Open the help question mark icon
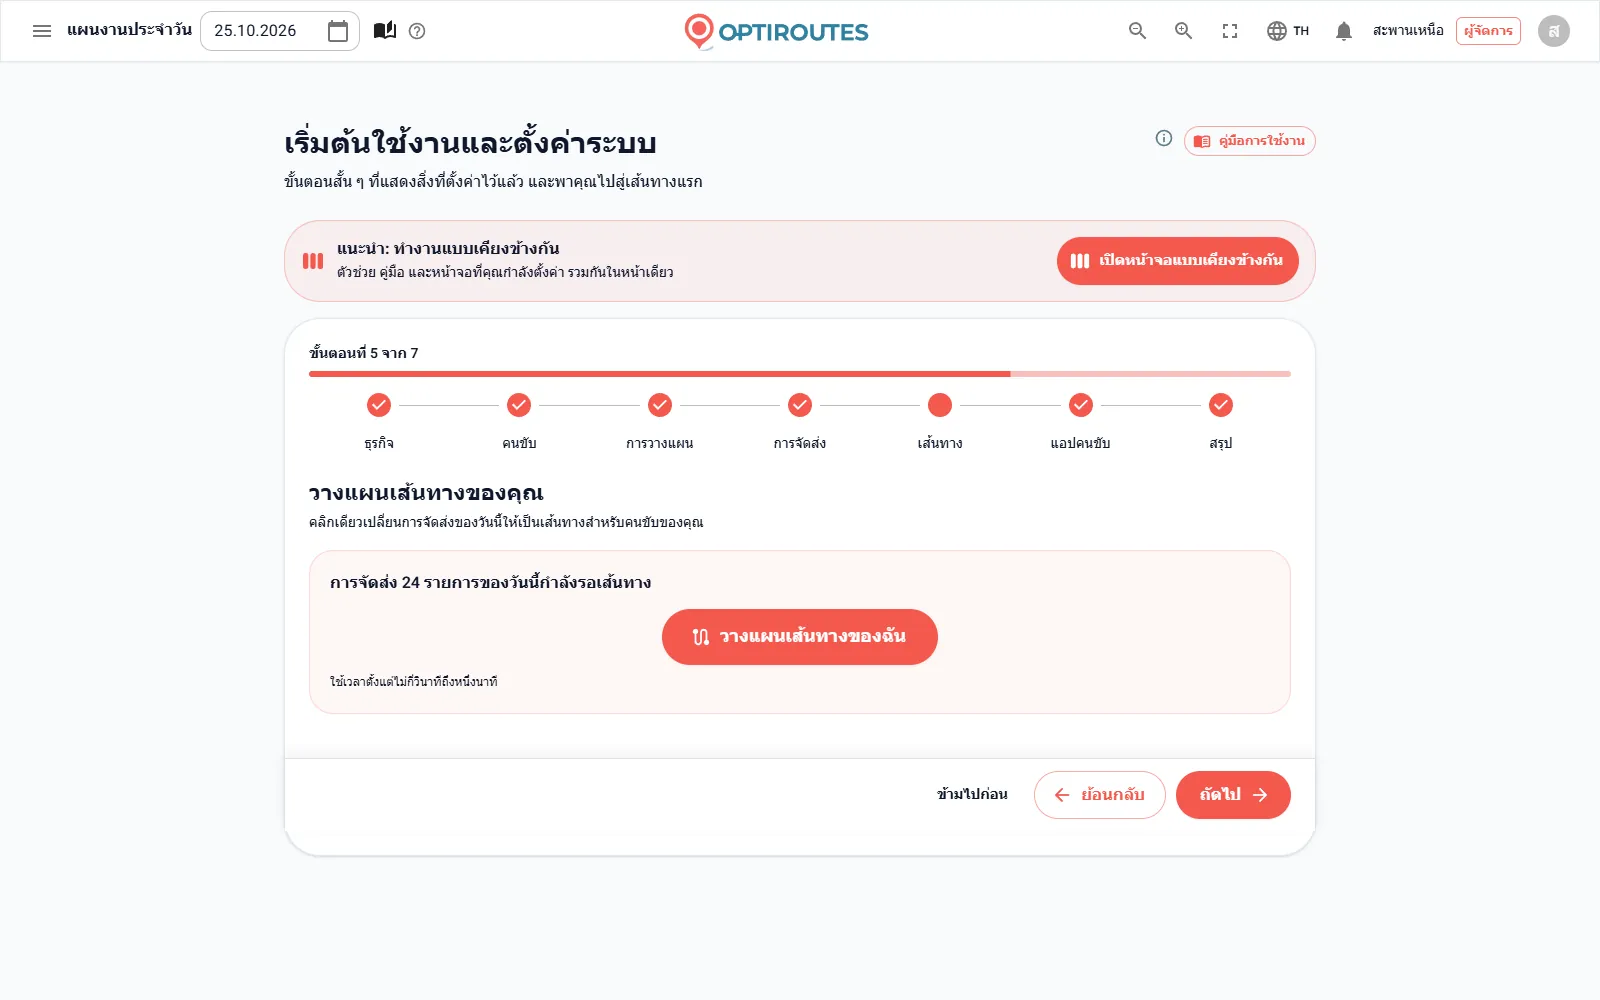1600x1000 pixels. click(418, 31)
